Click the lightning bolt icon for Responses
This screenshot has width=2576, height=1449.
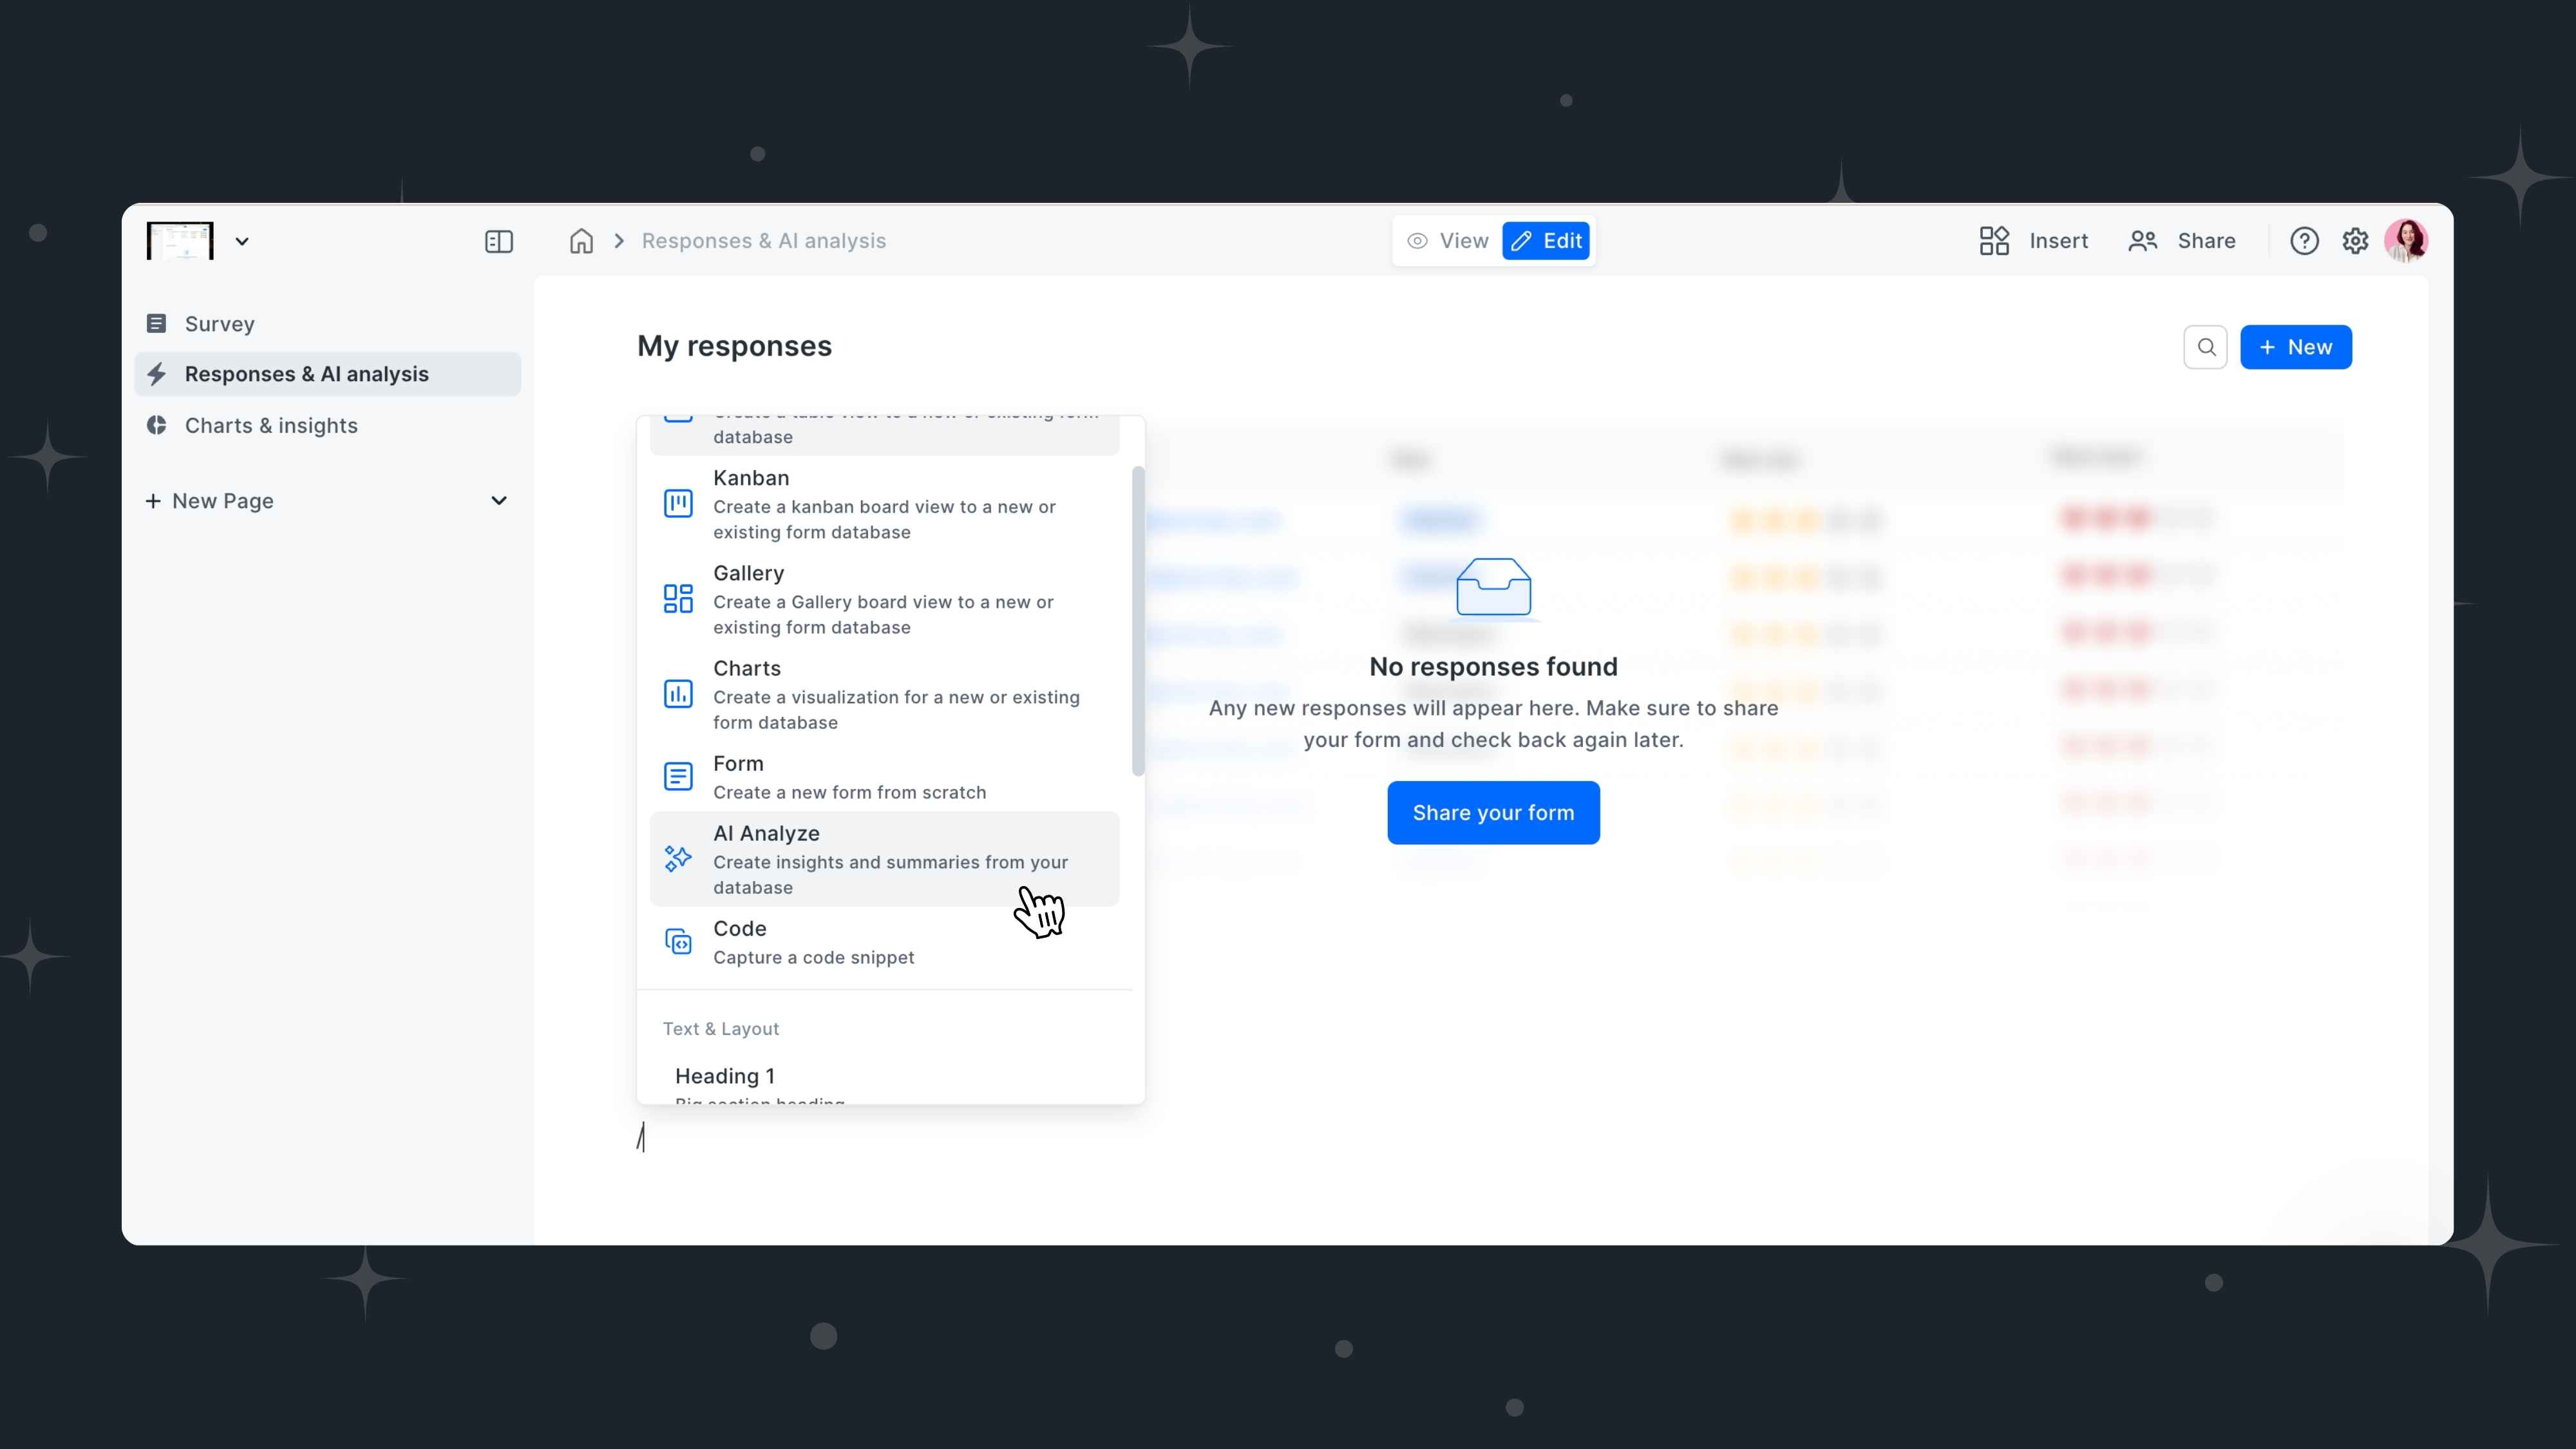click(156, 374)
